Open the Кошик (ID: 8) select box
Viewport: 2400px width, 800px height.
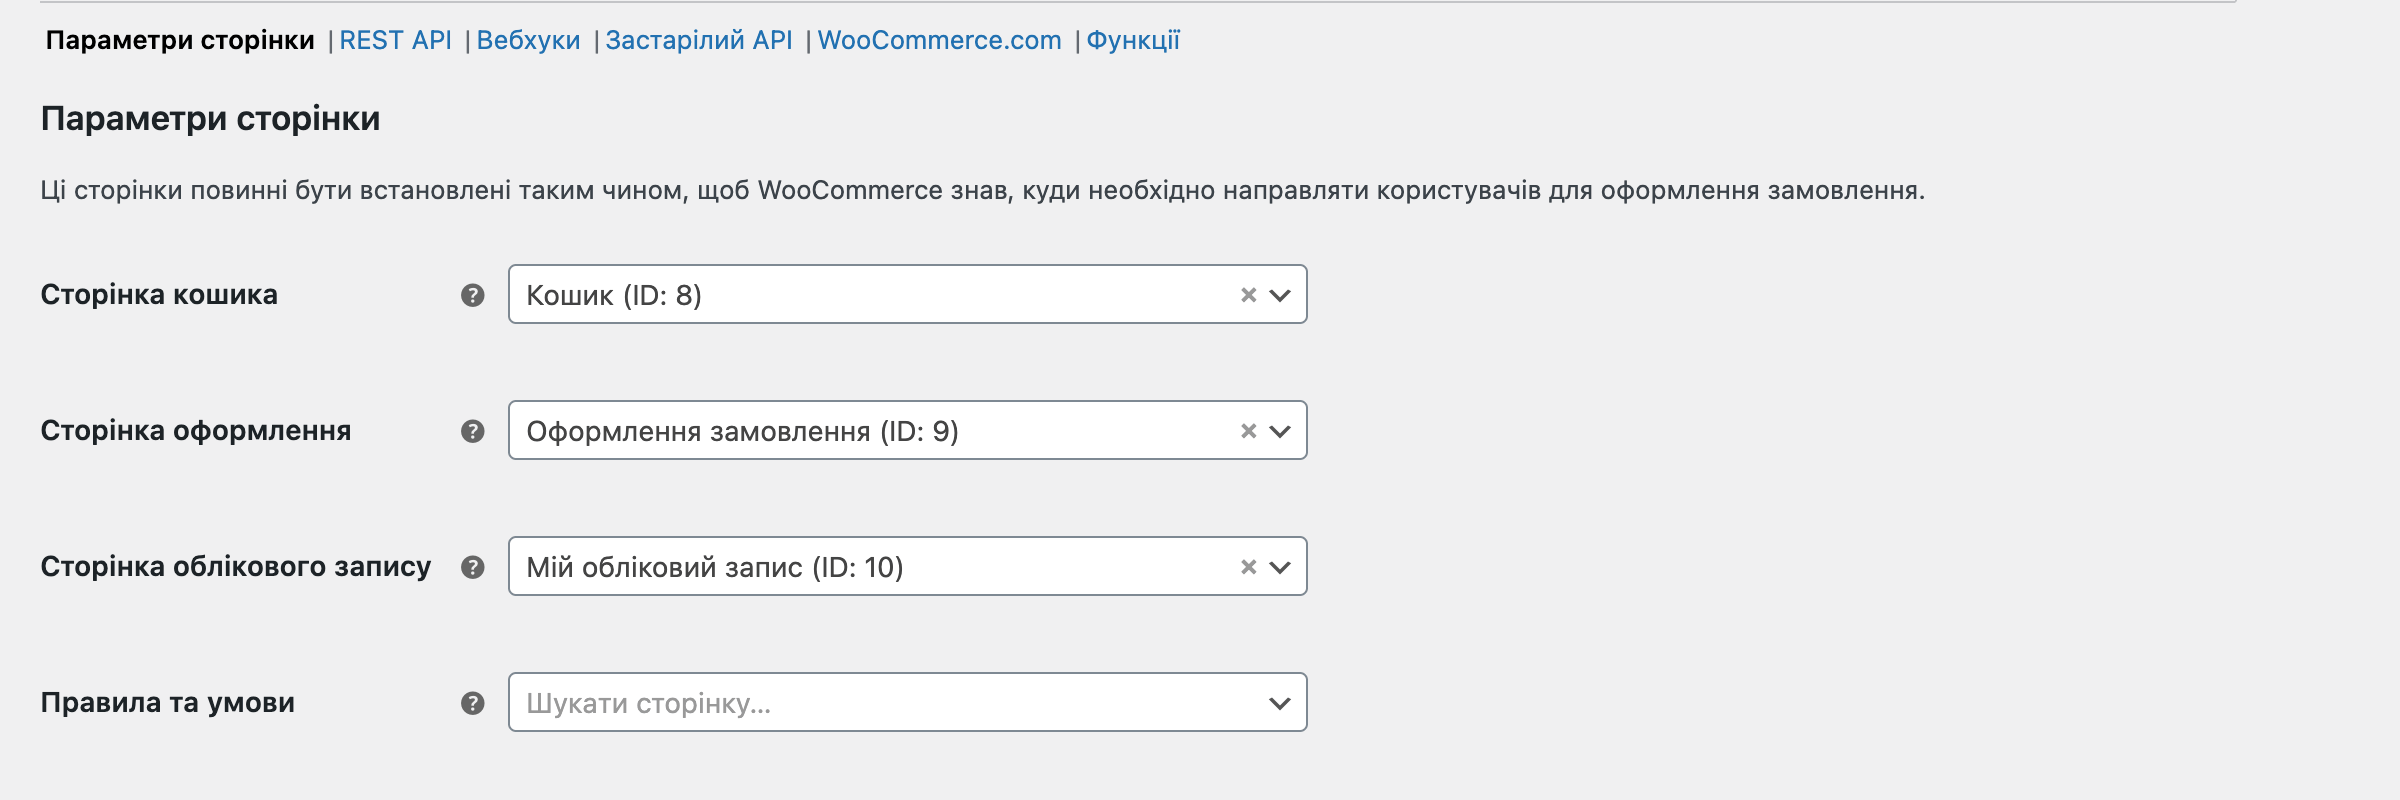pyautogui.click(x=908, y=294)
